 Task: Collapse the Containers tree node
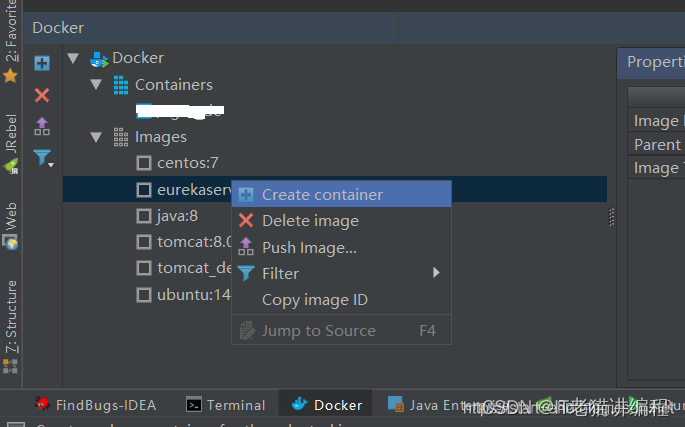96,84
